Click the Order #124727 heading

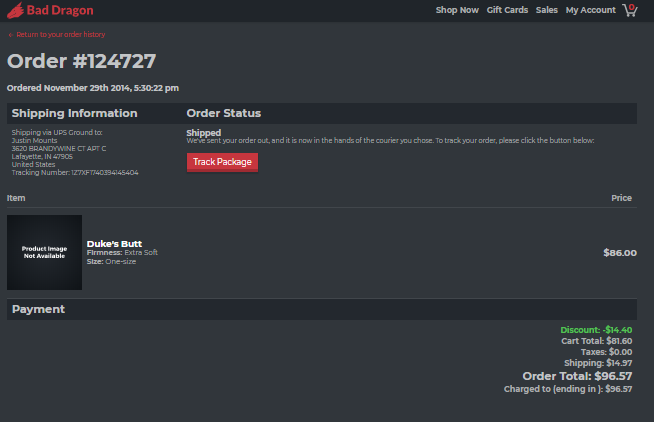81,61
